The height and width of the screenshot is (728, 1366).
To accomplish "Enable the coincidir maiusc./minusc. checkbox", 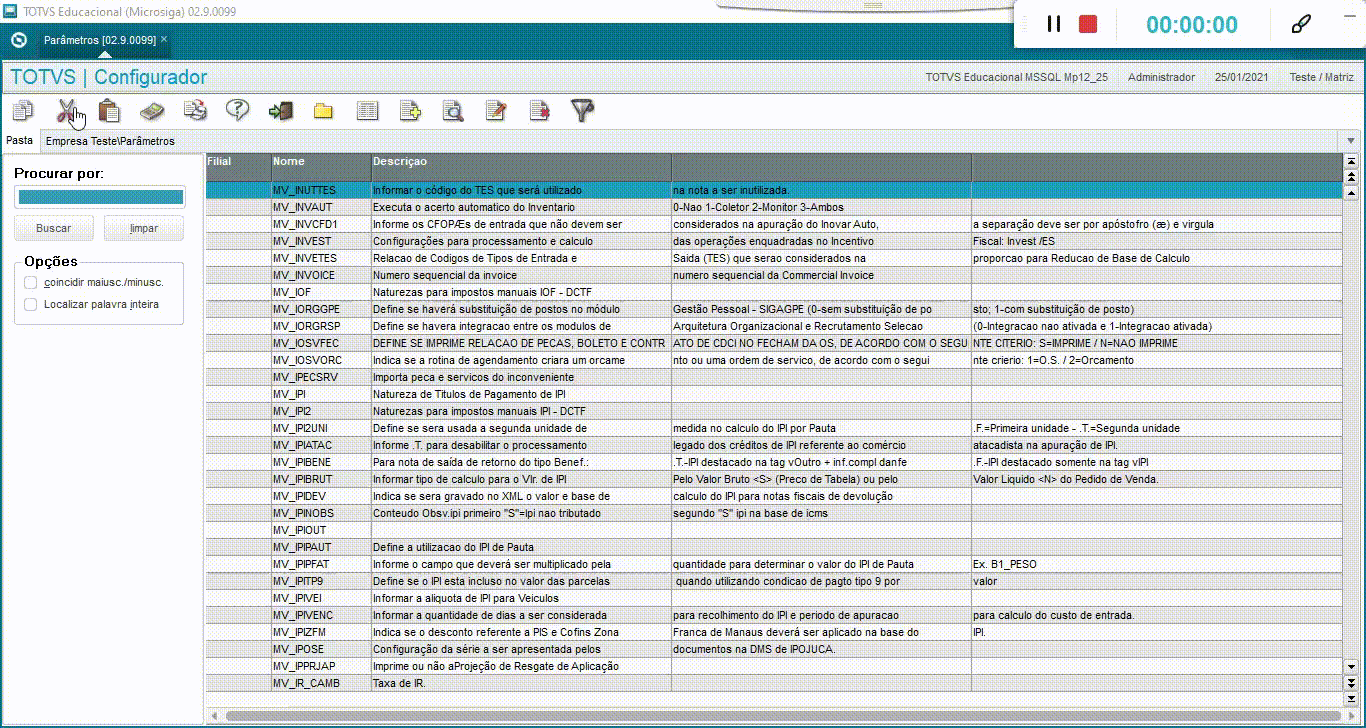I will point(31,282).
